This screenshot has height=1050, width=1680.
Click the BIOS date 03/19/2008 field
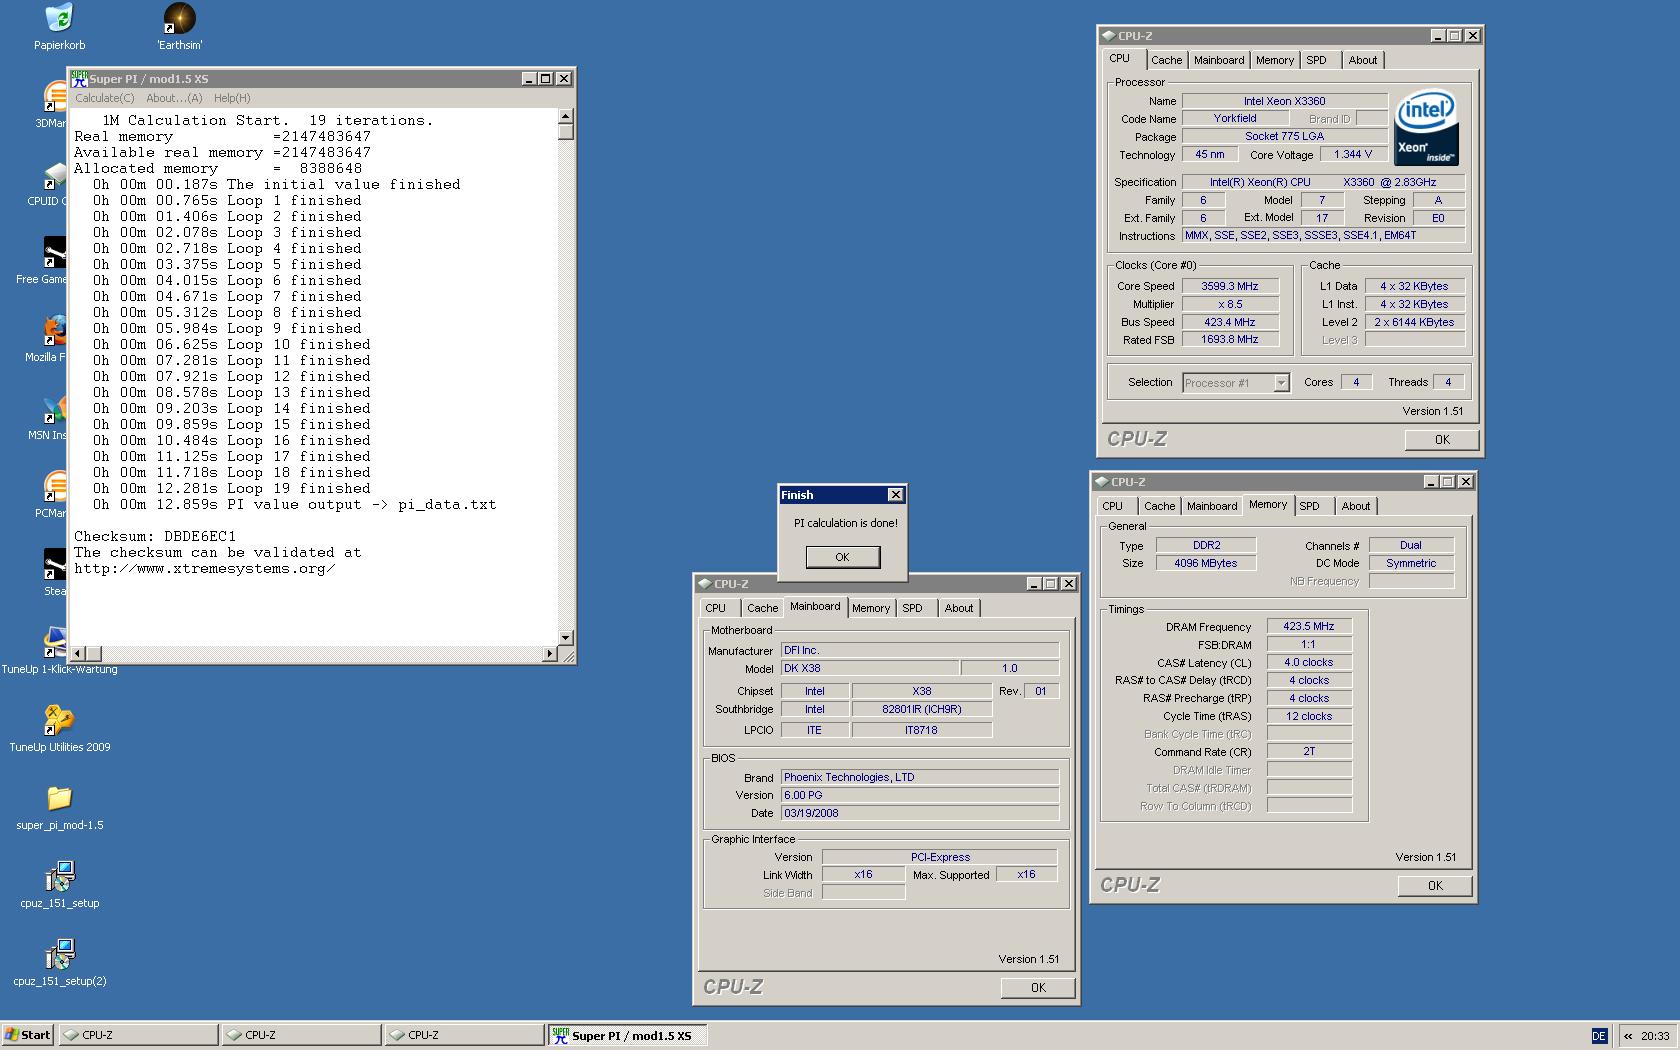tap(919, 813)
